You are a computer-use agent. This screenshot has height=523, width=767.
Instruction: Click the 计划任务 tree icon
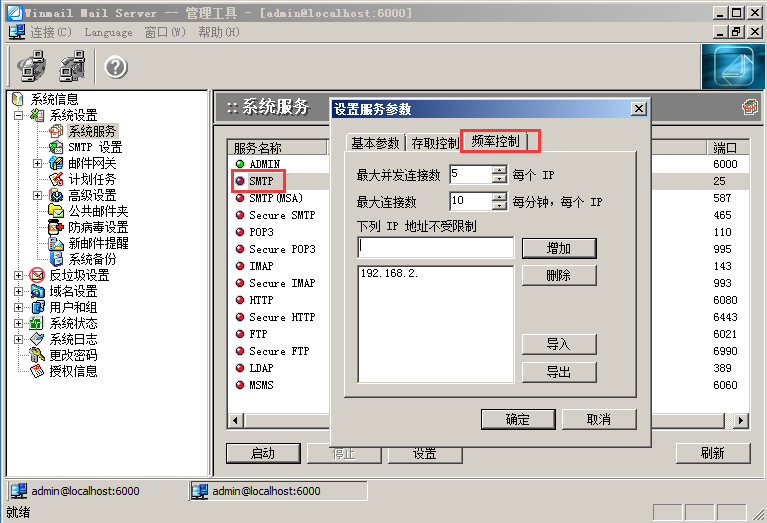pos(56,179)
